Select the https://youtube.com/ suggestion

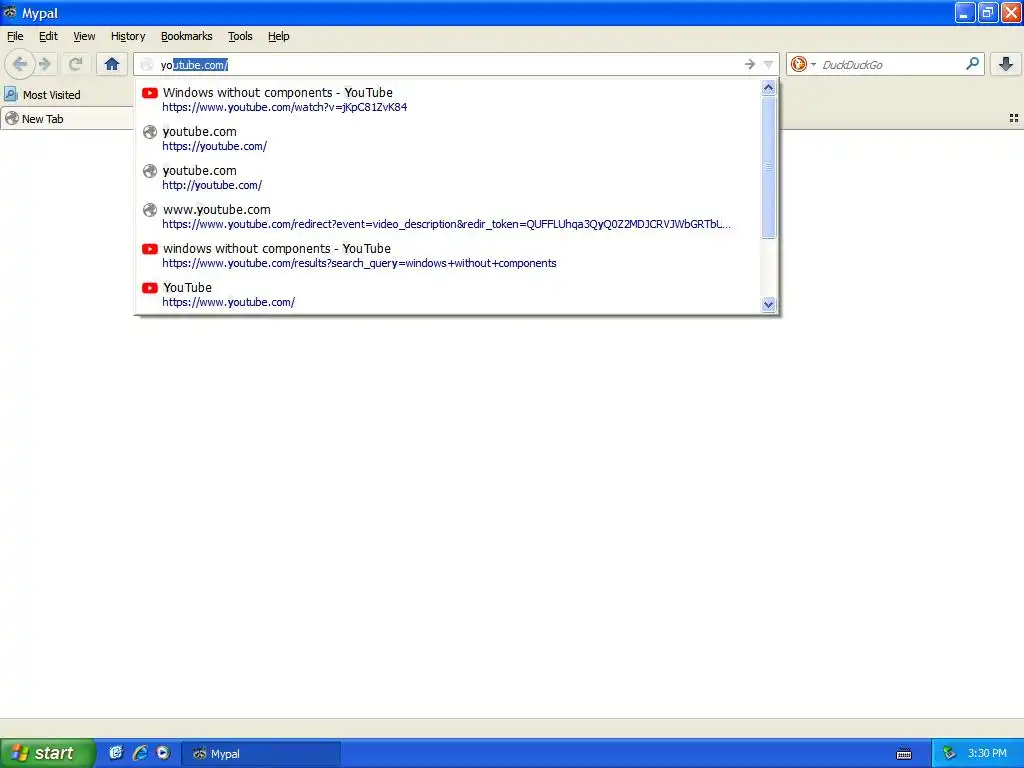(448, 138)
